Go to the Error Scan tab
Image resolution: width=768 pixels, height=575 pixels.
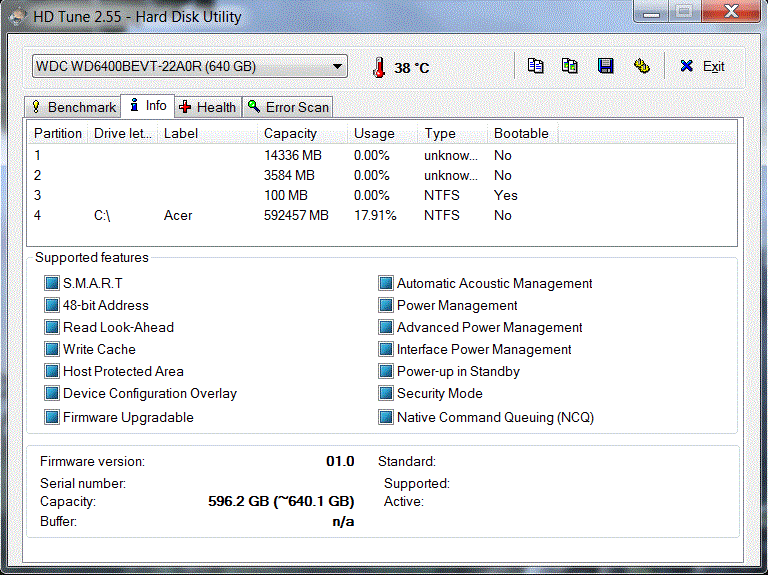click(x=288, y=107)
